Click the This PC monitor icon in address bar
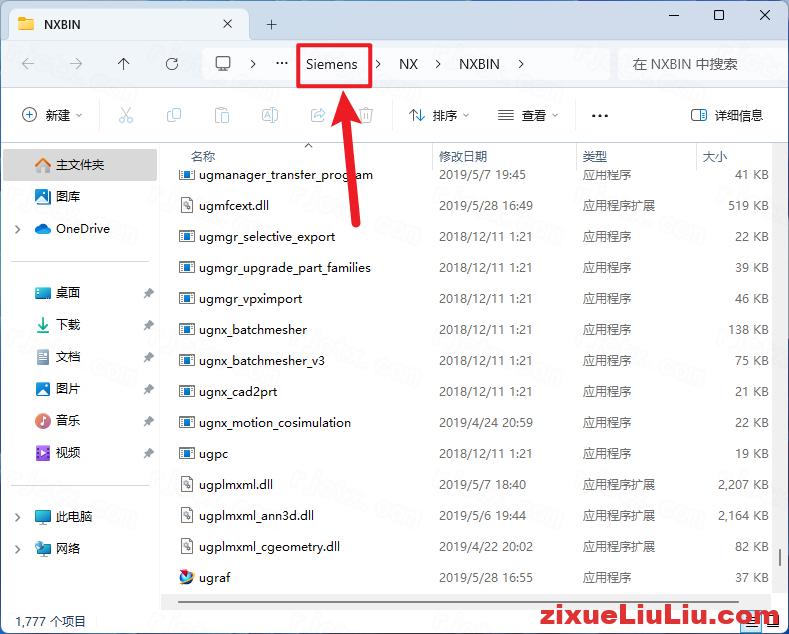The width and height of the screenshot is (789, 634). pyautogui.click(x=223, y=64)
